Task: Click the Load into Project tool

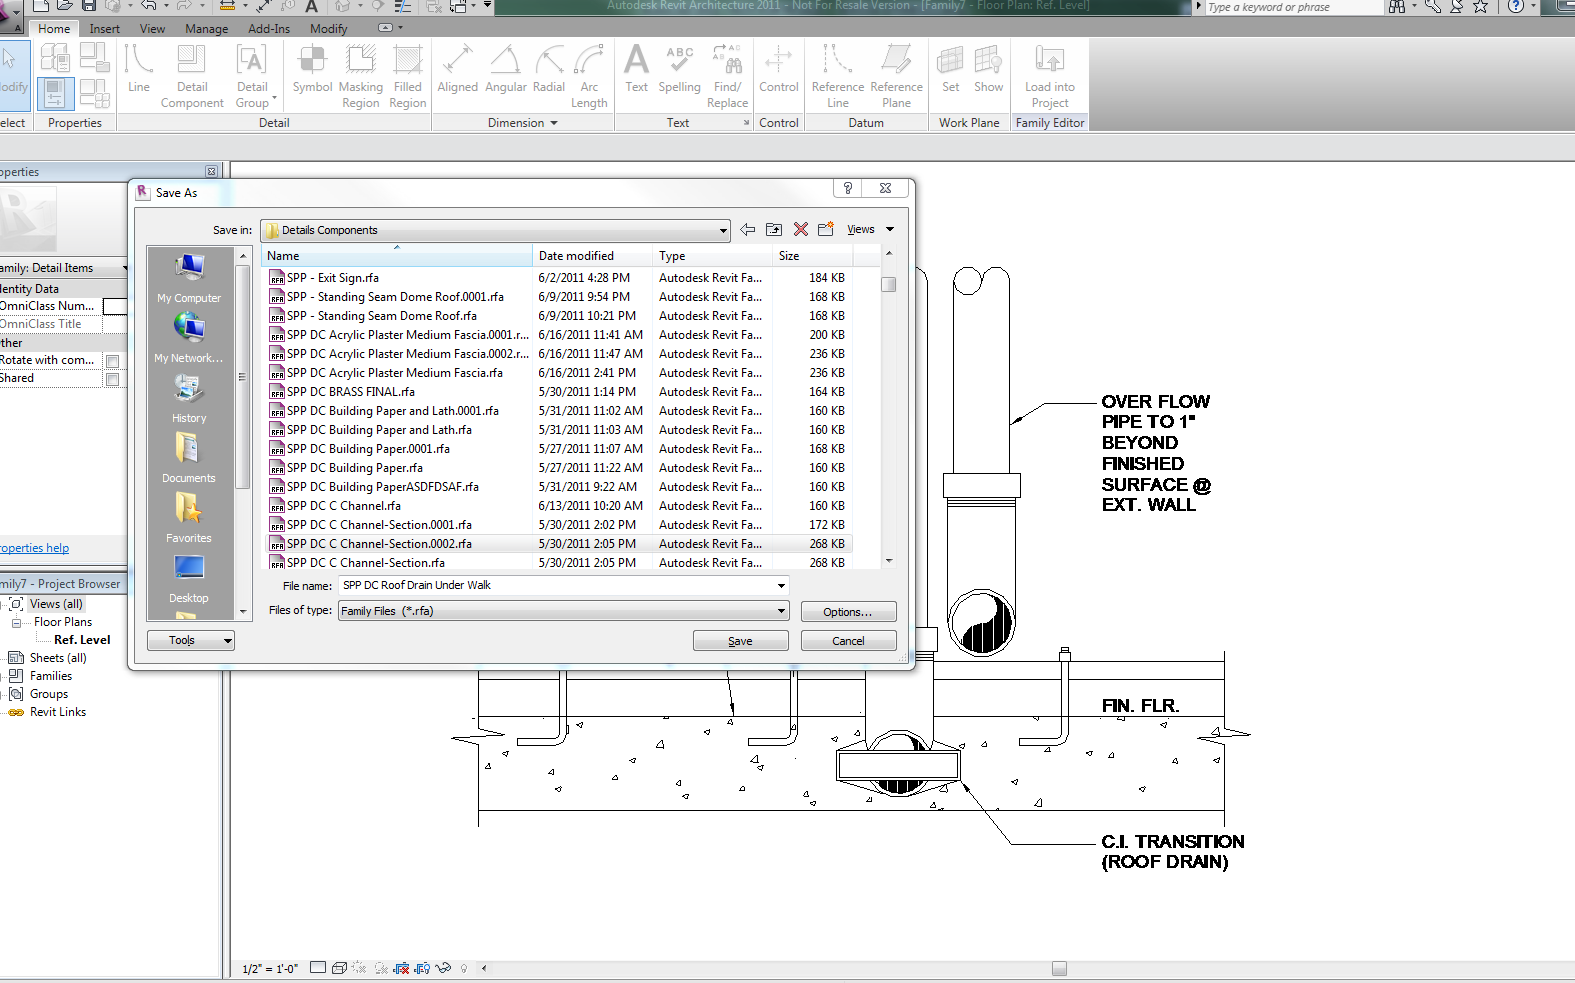Action: (x=1049, y=75)
